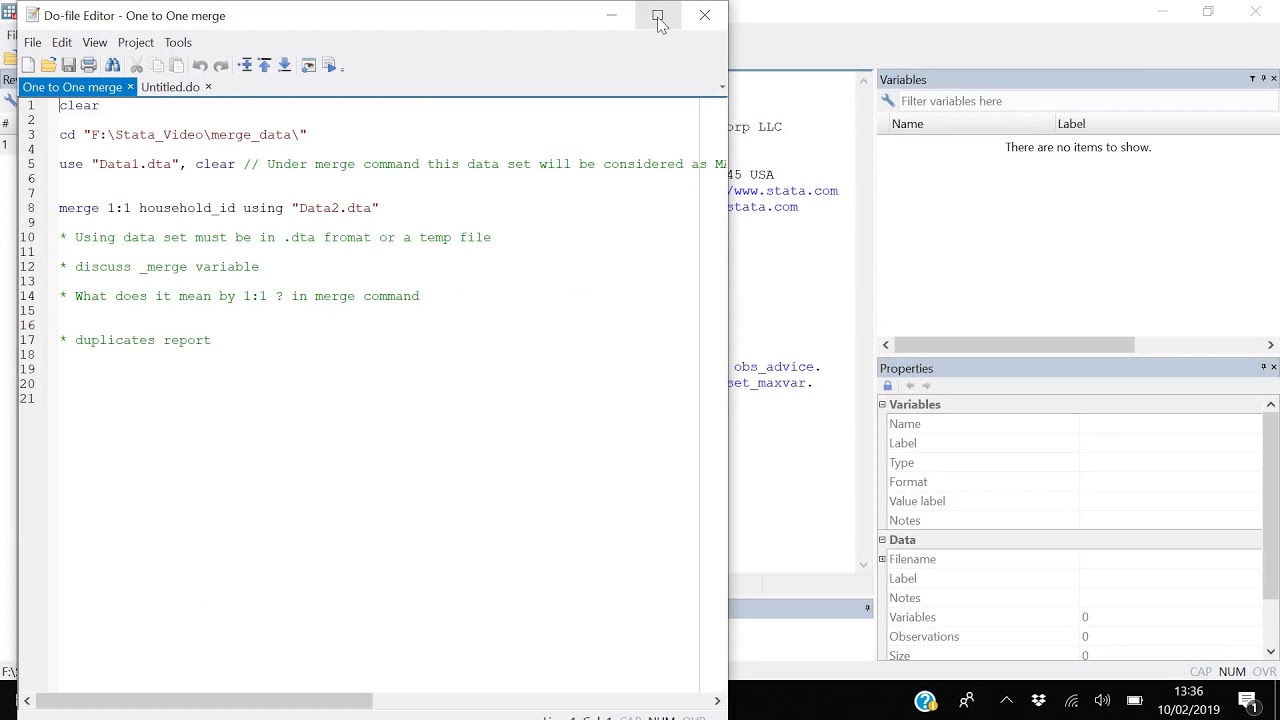This screenshot has height=720, width=1280.
Task: Run the do-file with the Execute icon
Action: tap(329, 66)
